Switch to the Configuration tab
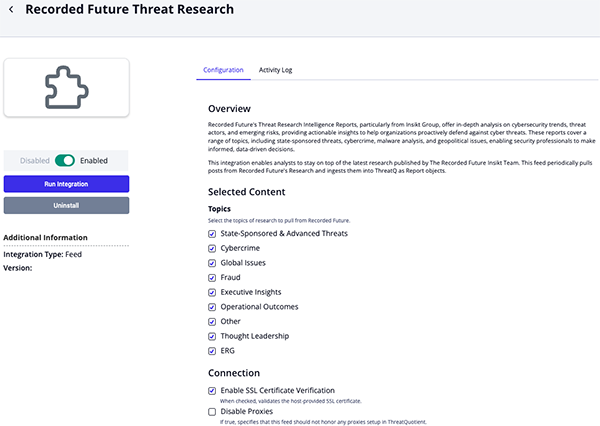The width and height of the screenshot is (600, 426). click(223, 70)
